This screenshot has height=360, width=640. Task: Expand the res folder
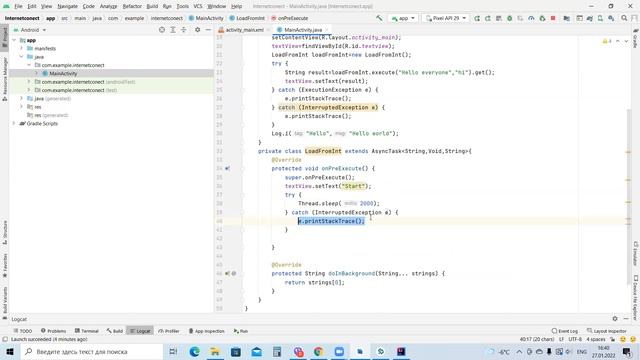22,107
